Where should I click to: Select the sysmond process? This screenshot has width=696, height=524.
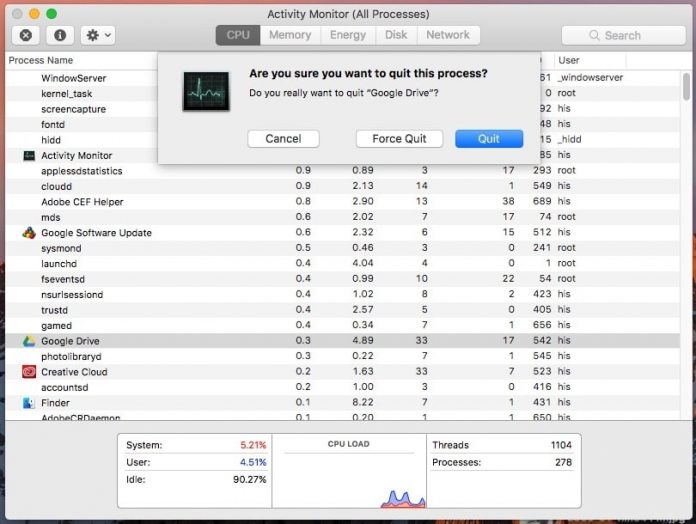tap(61, 248)
